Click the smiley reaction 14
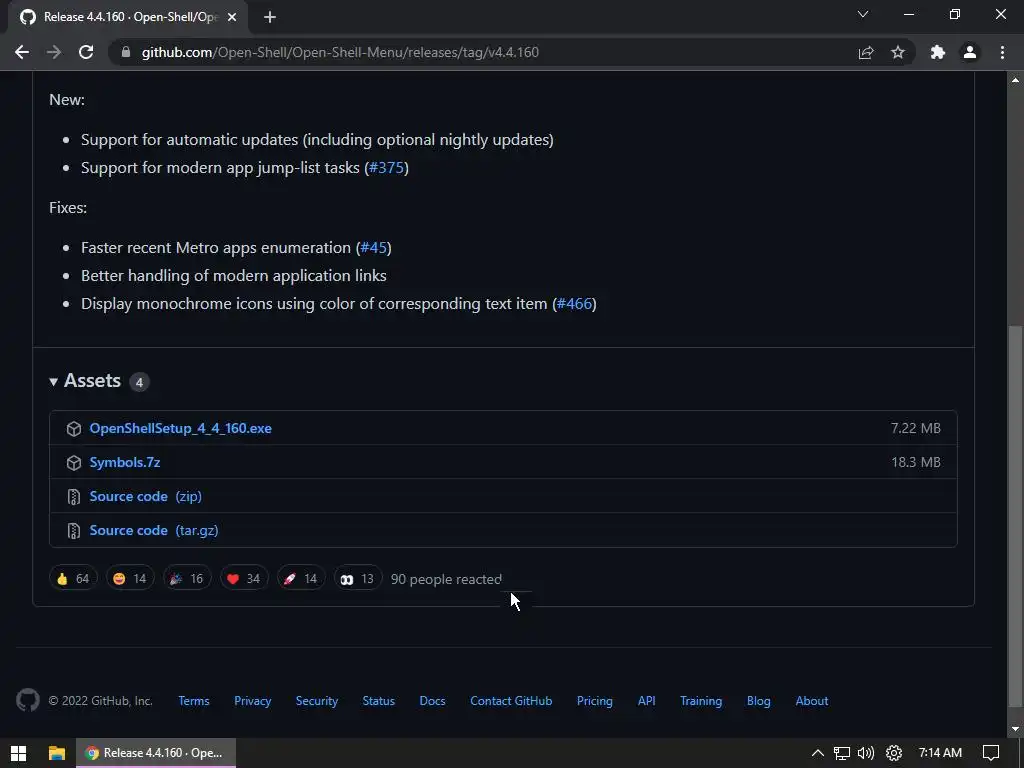 coord(130,579)
